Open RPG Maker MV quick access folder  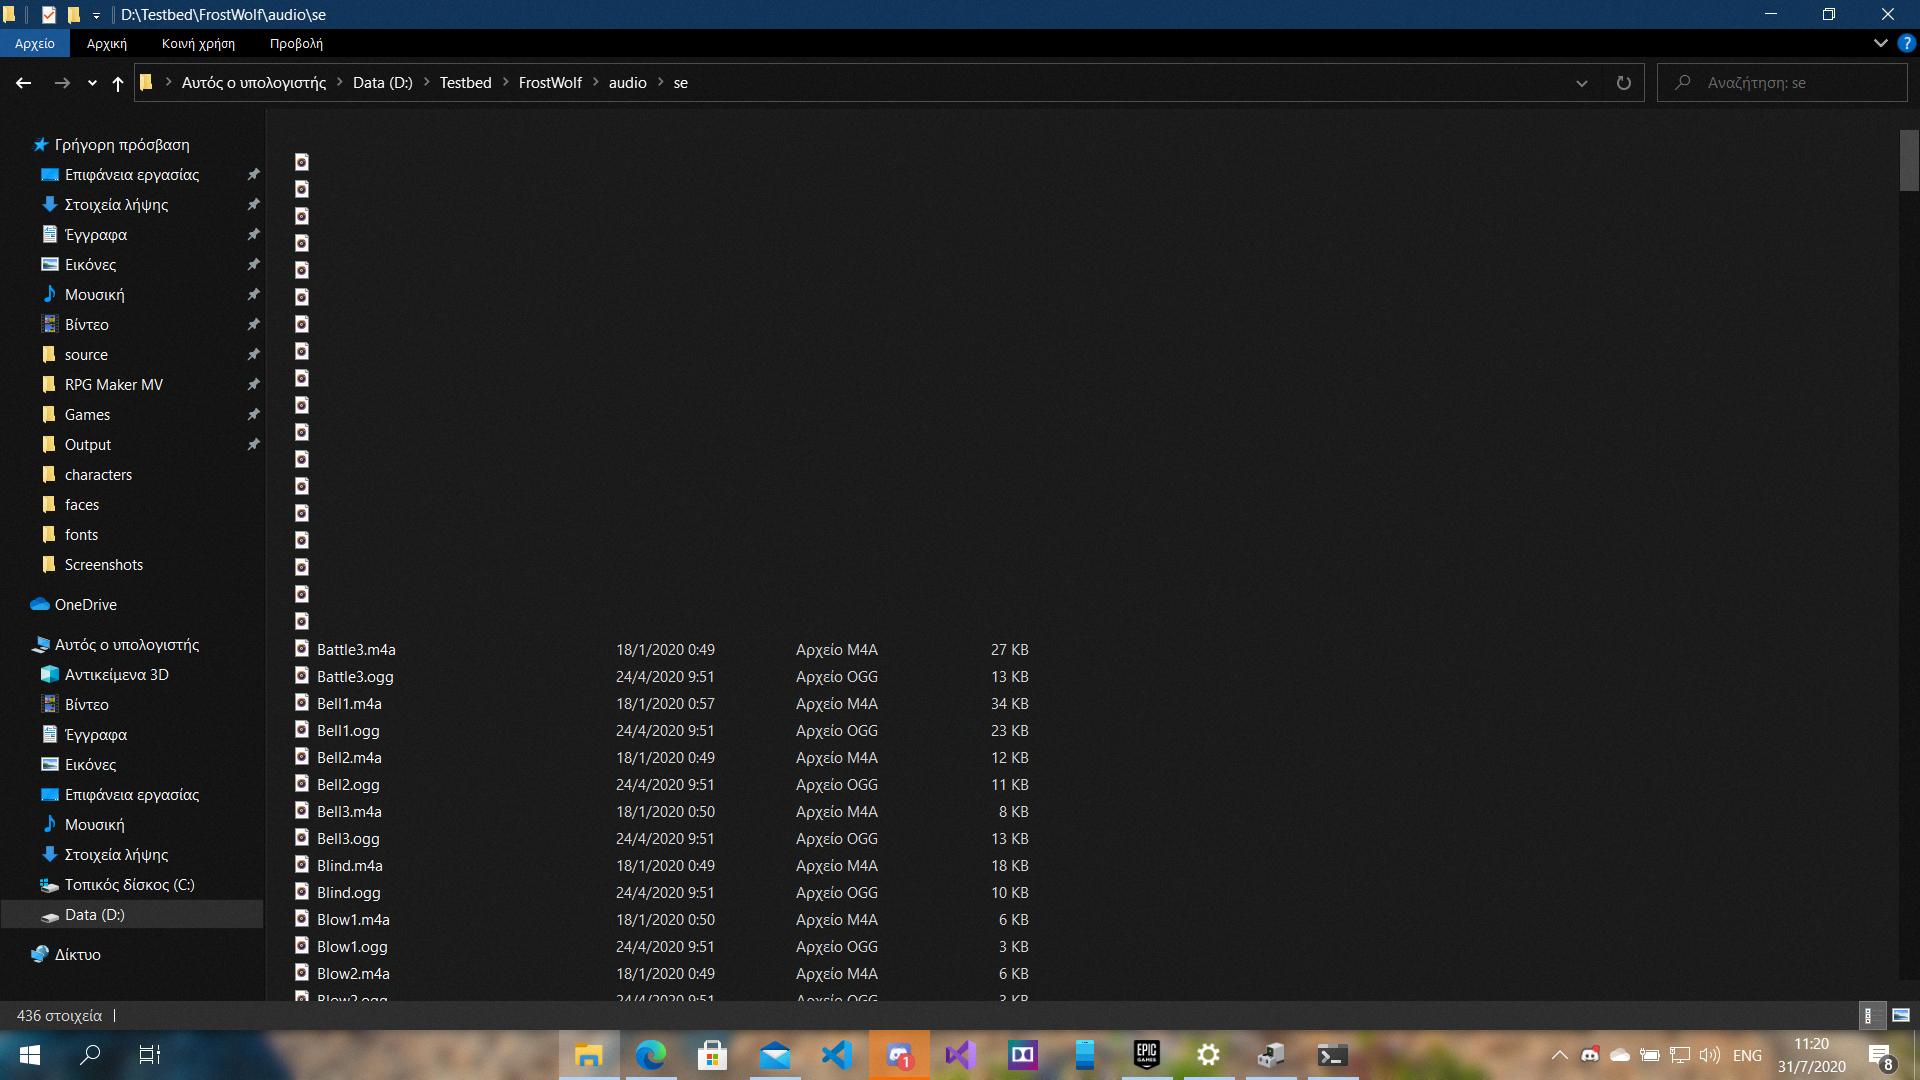click(113, 385)
